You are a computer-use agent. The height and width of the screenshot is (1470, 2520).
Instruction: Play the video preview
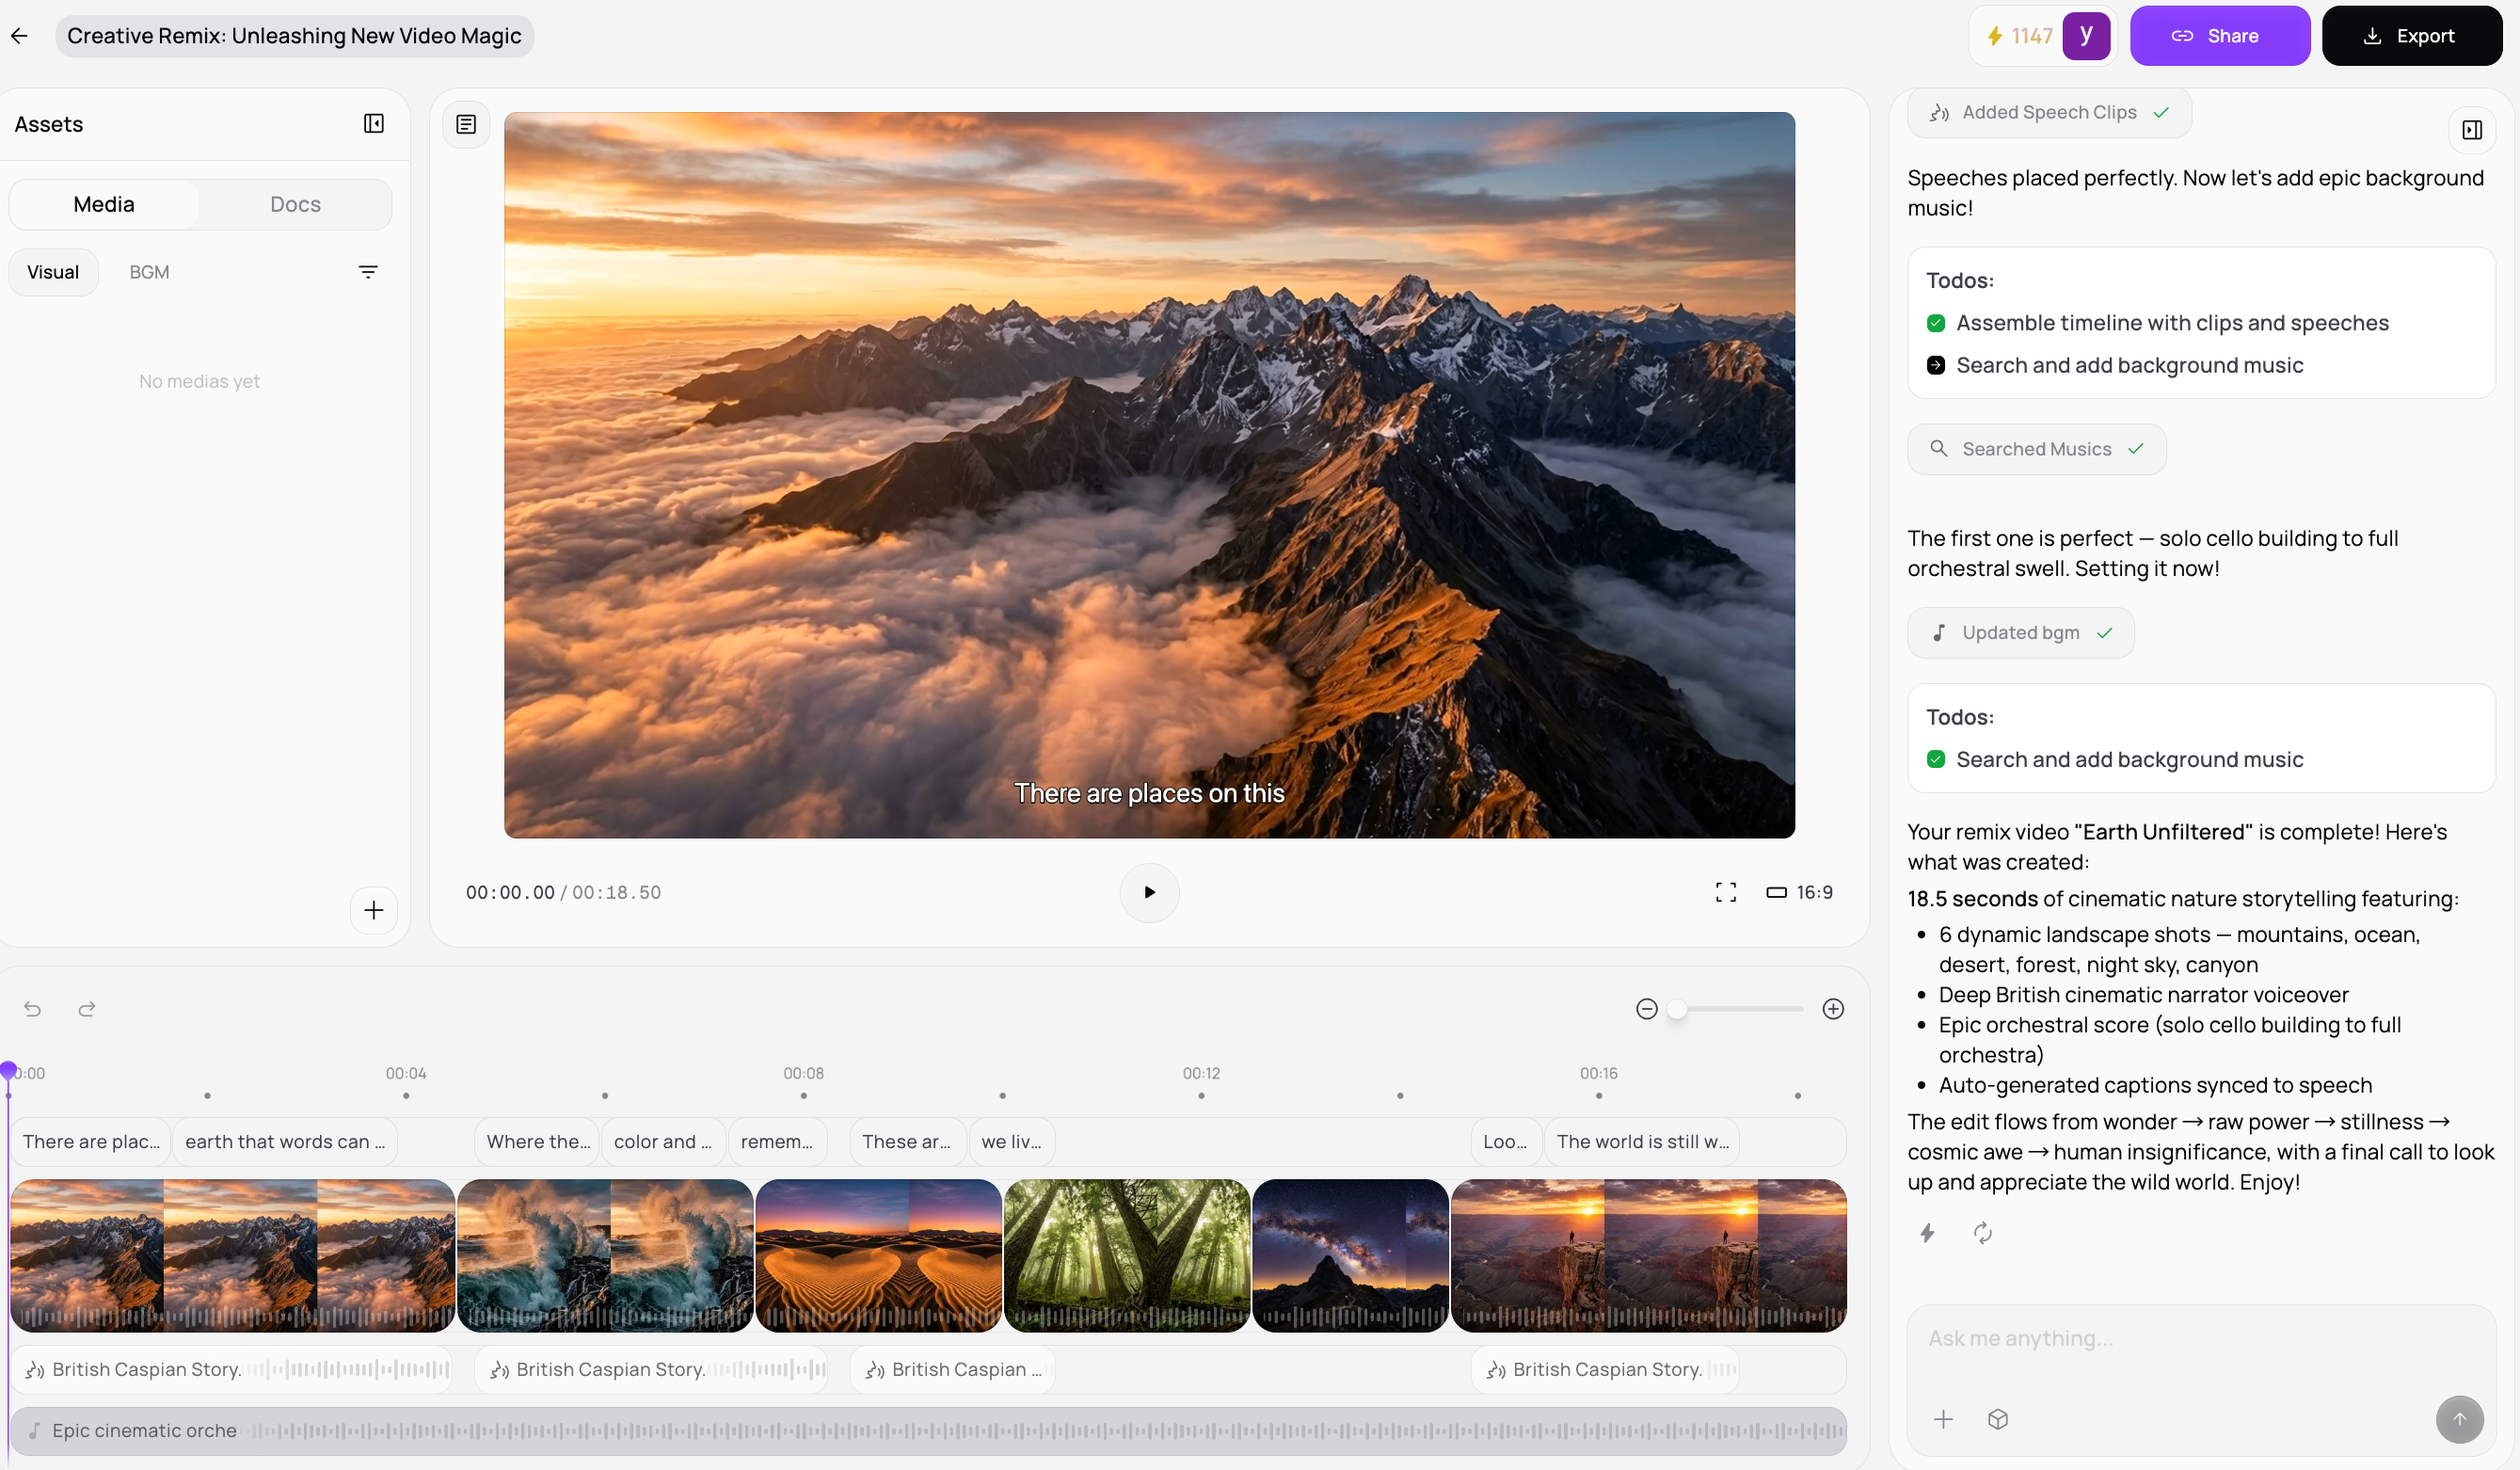point(1149,892)
